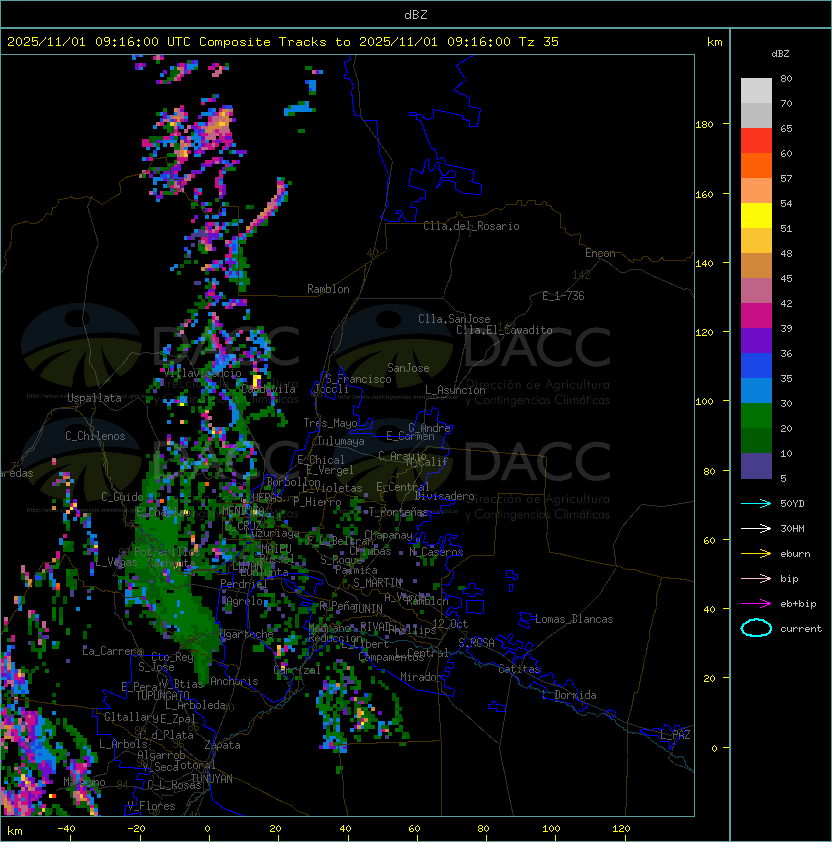Pick the light blue 35 dBZ swatch

[x=756, y=390]
